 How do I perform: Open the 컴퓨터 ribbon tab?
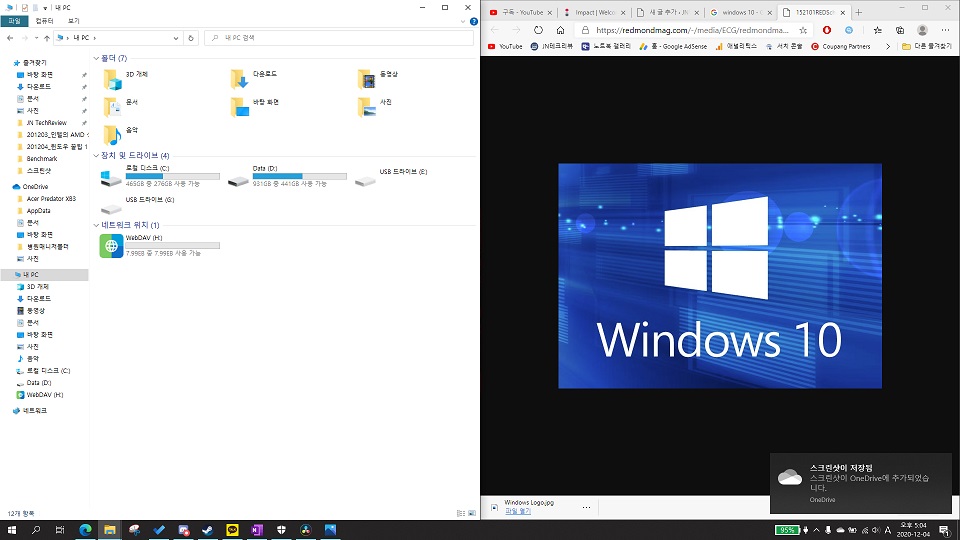(44, 21)
